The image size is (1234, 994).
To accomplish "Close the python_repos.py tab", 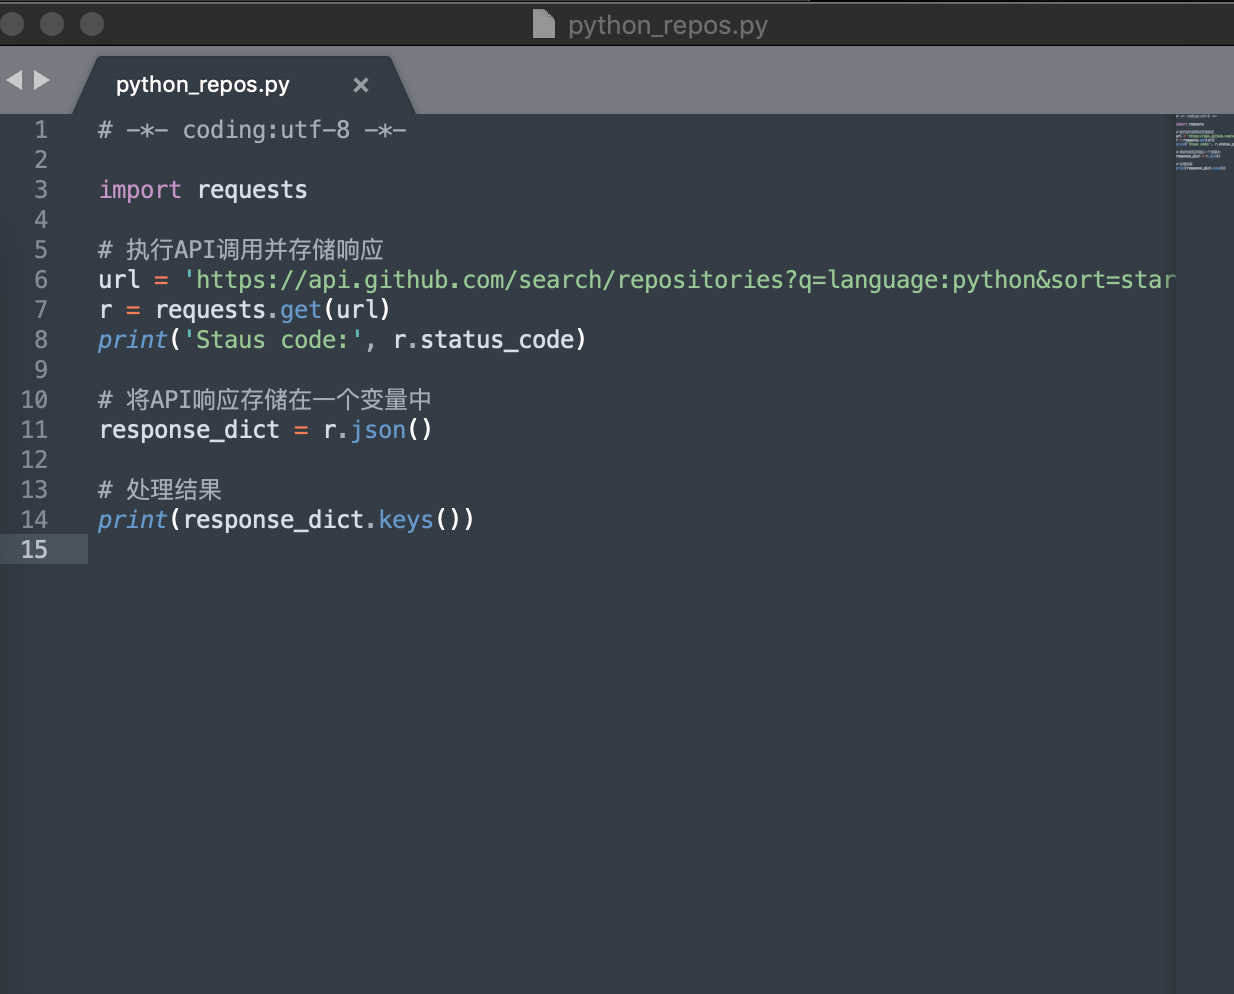I will (361, 85).
